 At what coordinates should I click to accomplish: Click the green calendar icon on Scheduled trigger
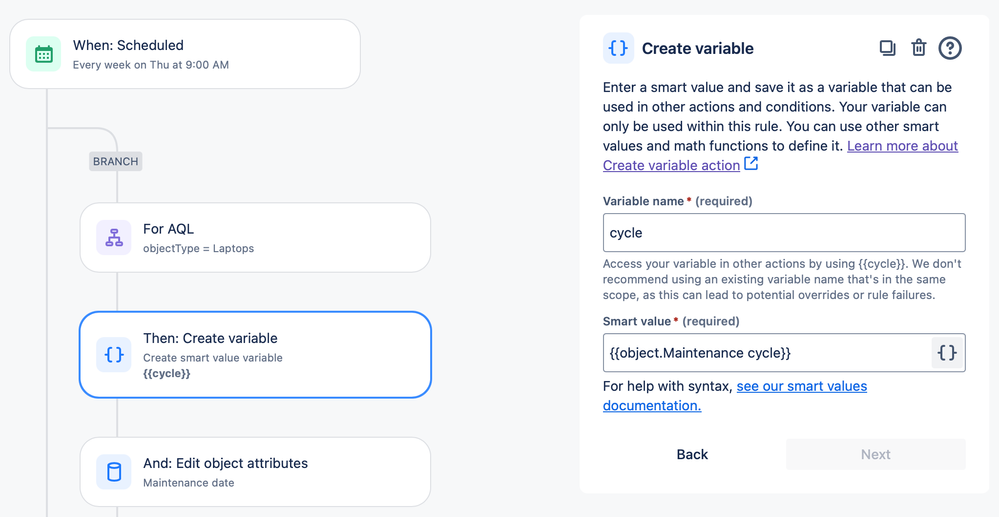tap(43, 54)
